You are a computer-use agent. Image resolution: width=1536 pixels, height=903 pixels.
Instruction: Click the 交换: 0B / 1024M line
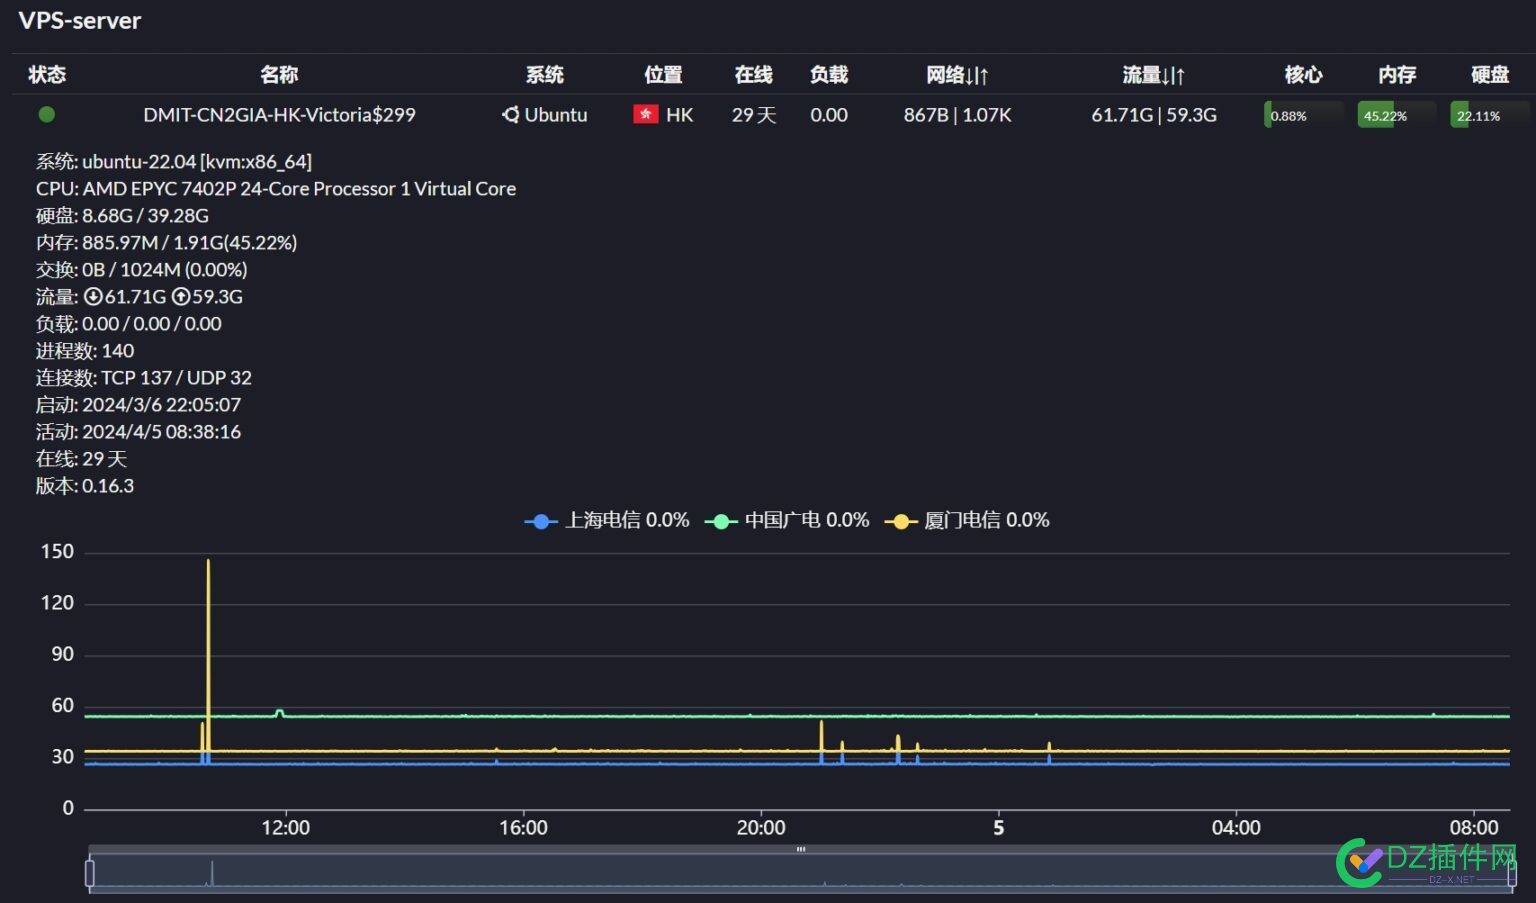pos(141,269)
